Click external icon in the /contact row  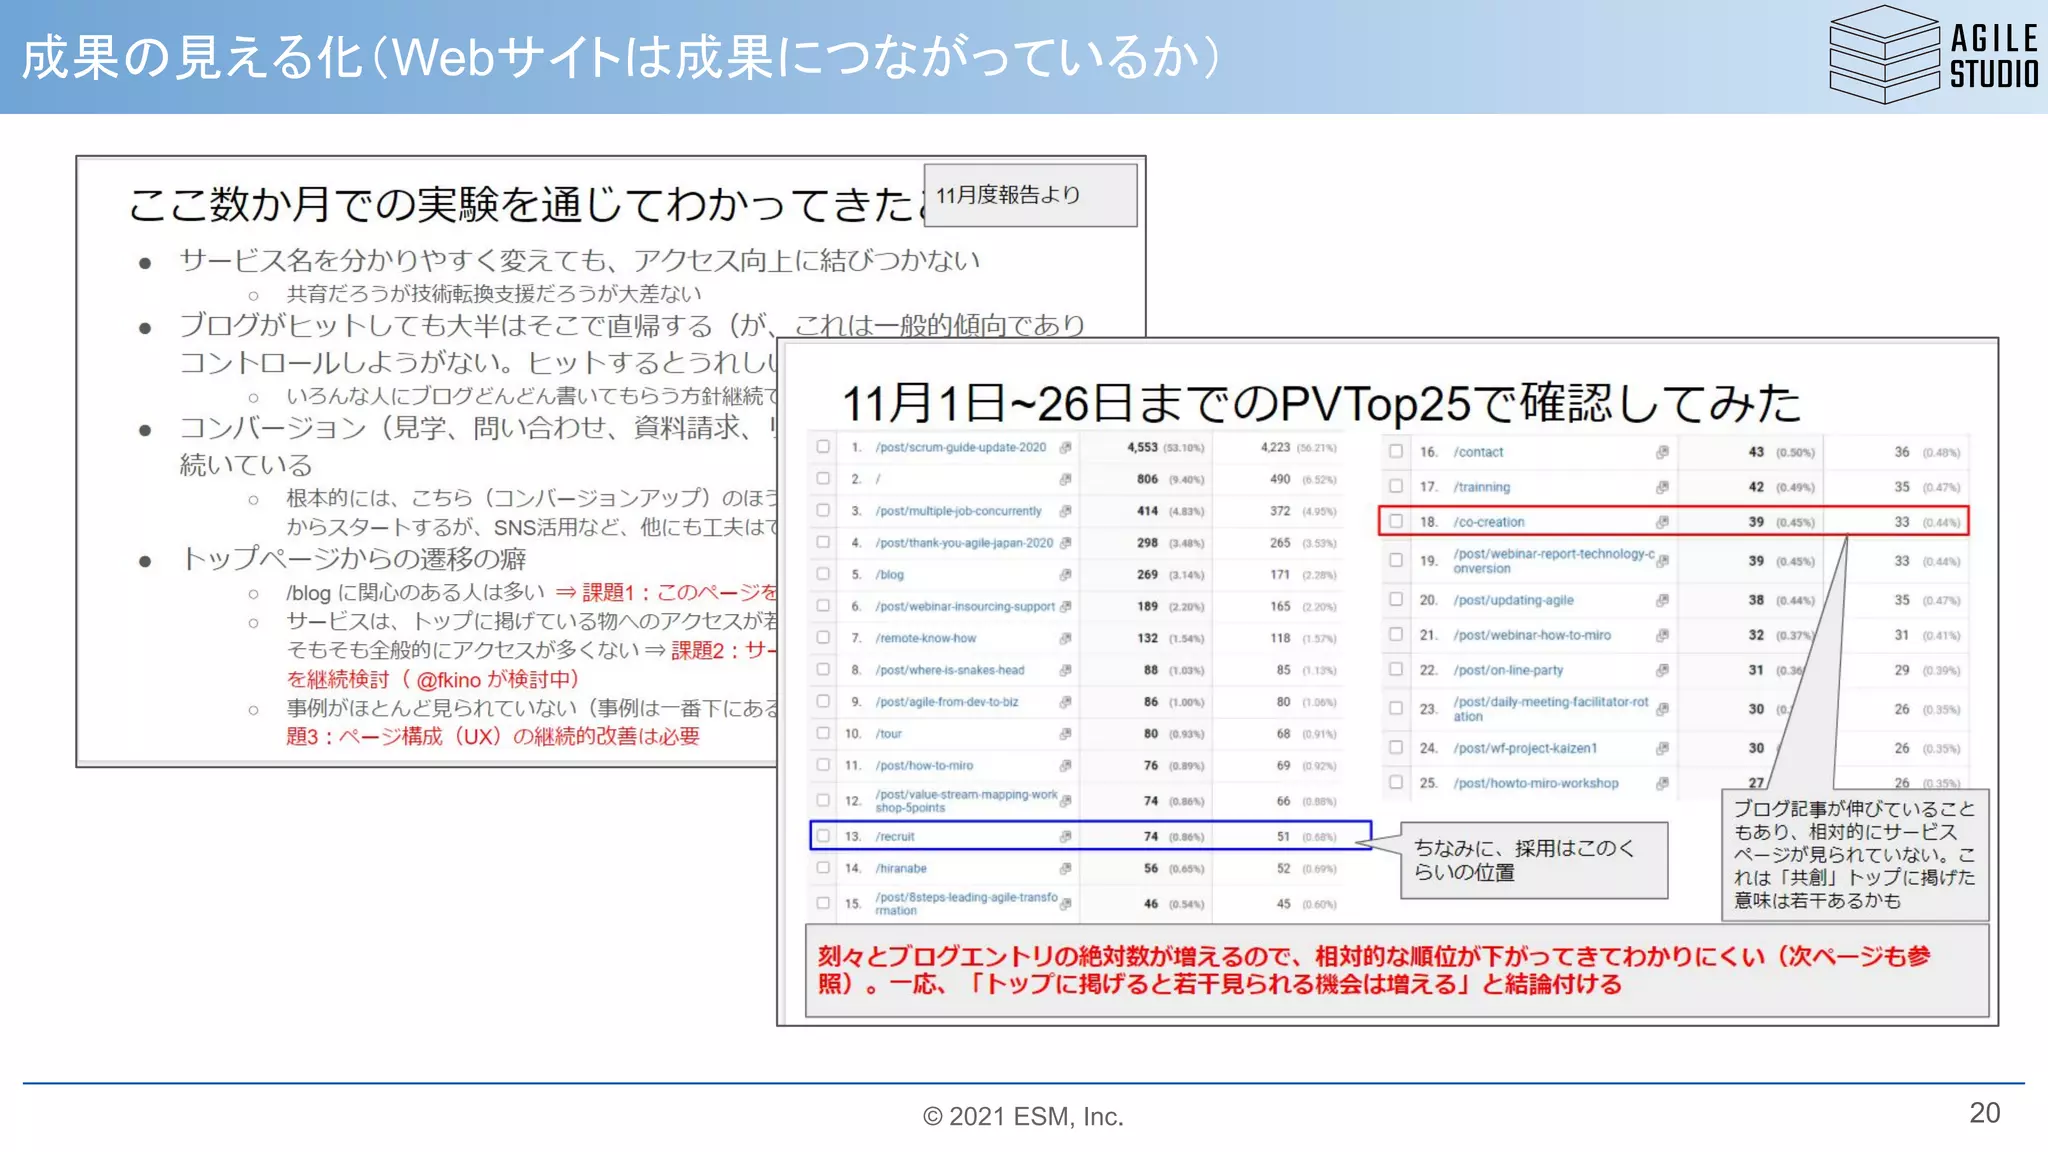(1662, 452)
